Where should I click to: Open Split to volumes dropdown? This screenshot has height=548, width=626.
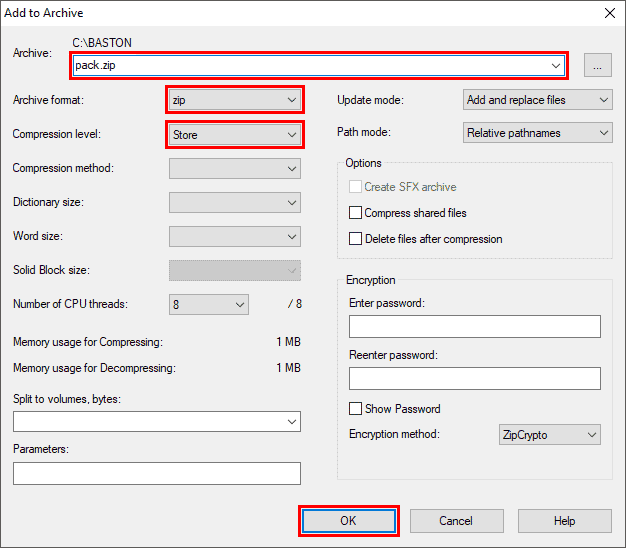157,422
